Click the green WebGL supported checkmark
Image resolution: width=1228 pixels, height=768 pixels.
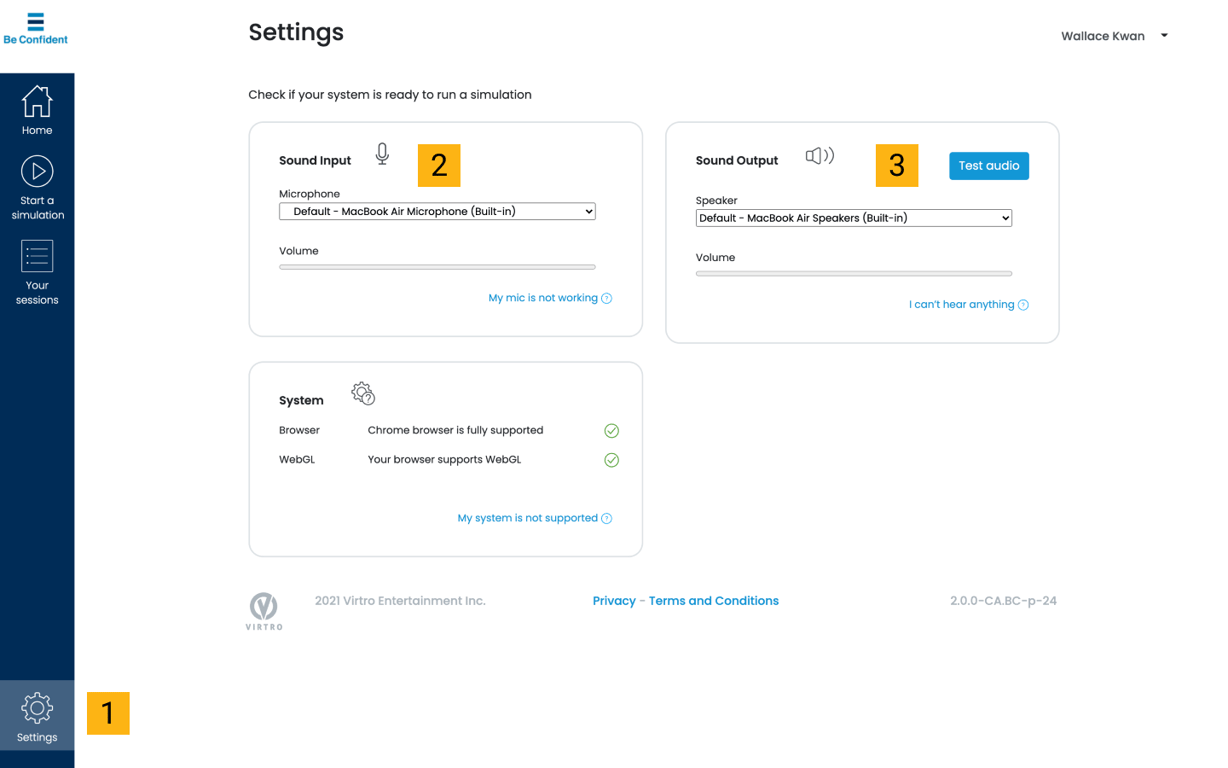(611, 460)
